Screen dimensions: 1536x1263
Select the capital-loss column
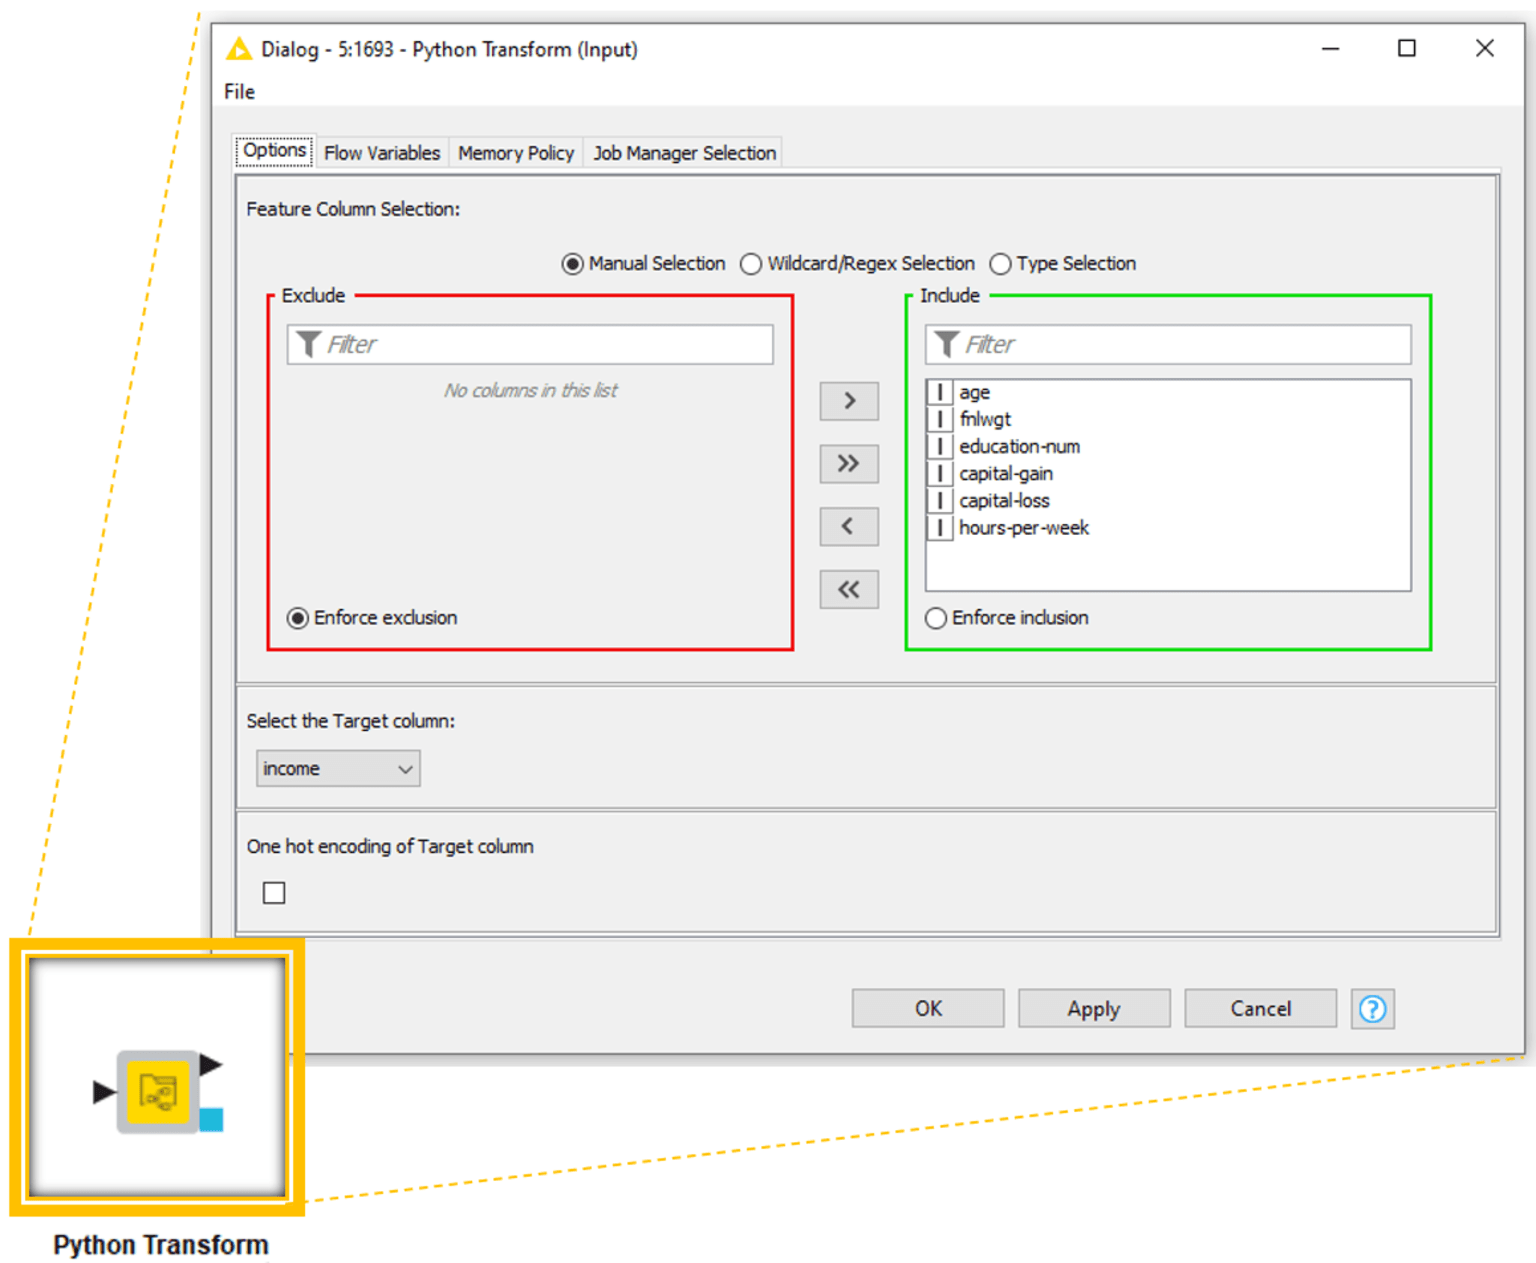click(x=1168, y=500)
